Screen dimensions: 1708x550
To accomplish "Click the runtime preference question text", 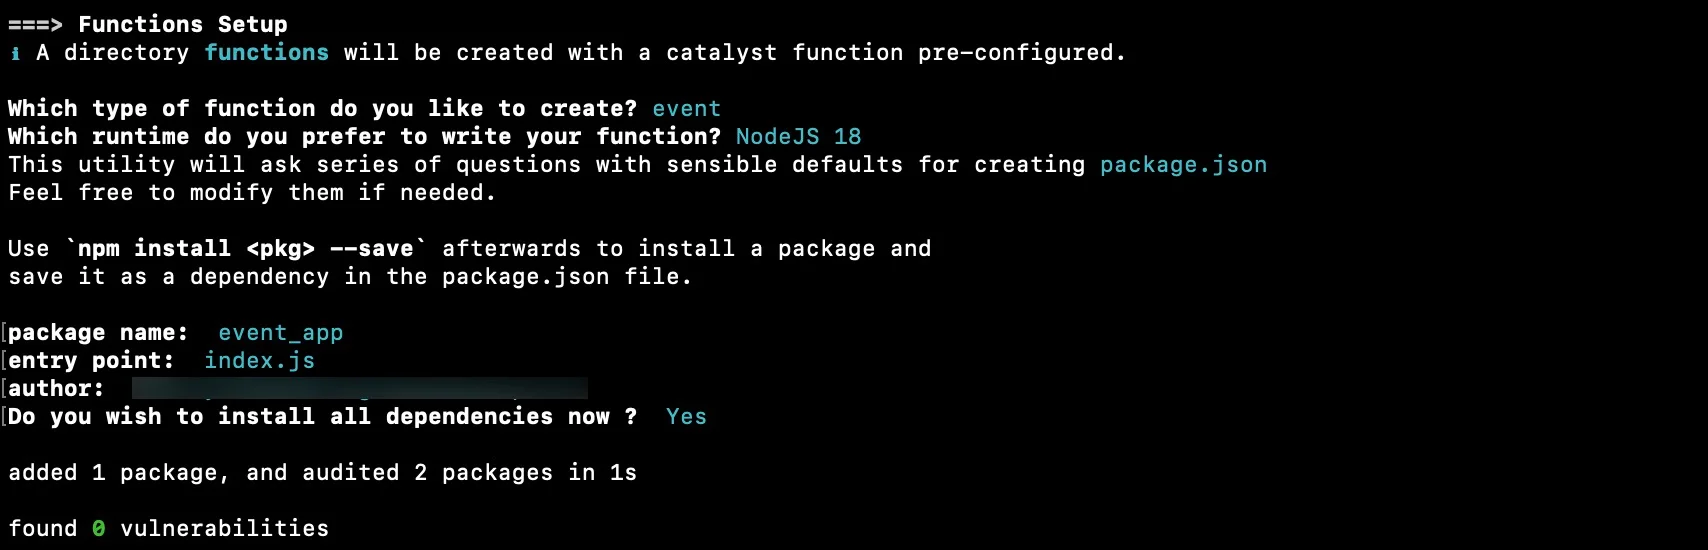I will [364, 137].
